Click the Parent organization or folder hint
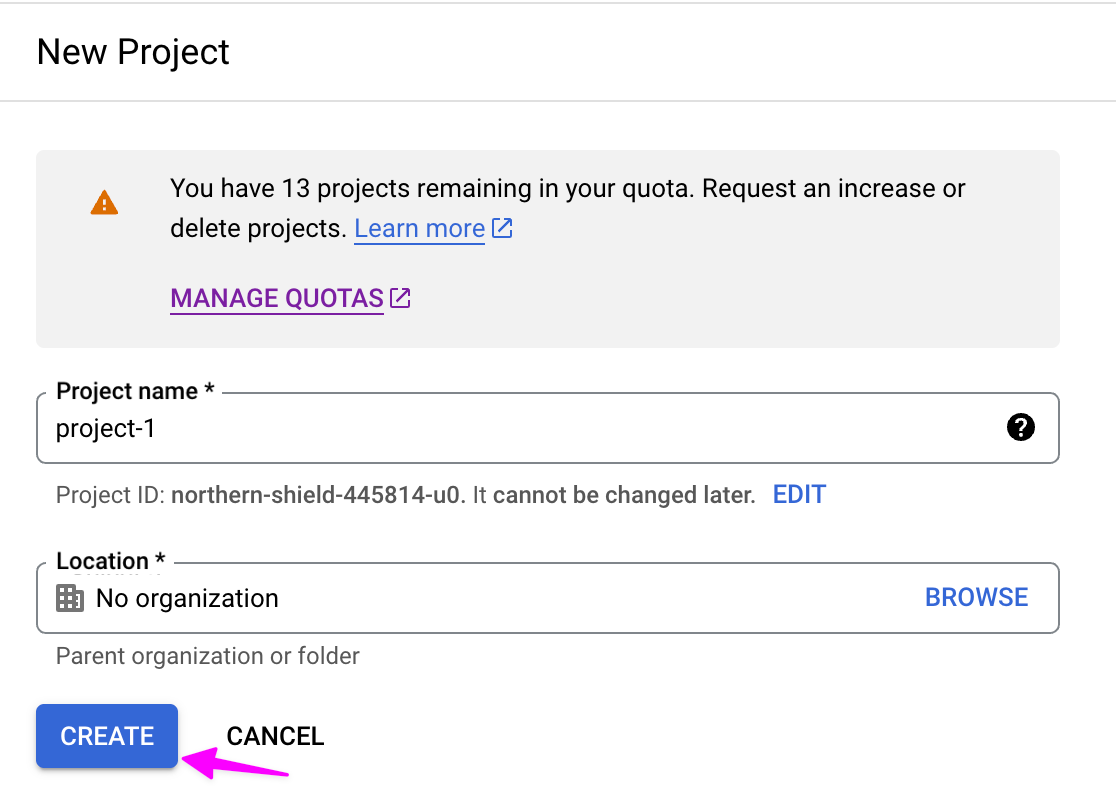Screen dimensions: 1116x804 pos(207,656)
